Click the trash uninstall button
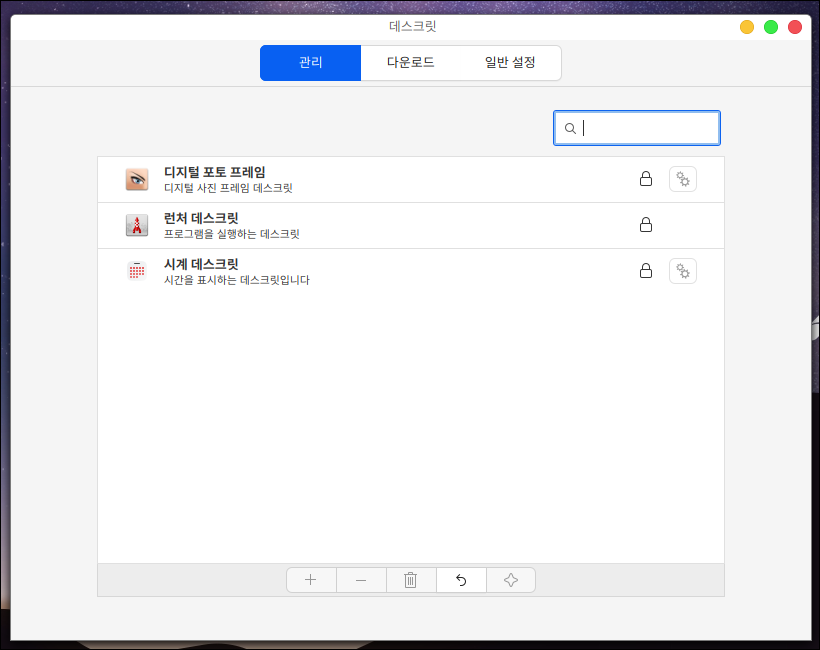 [411, 580]
